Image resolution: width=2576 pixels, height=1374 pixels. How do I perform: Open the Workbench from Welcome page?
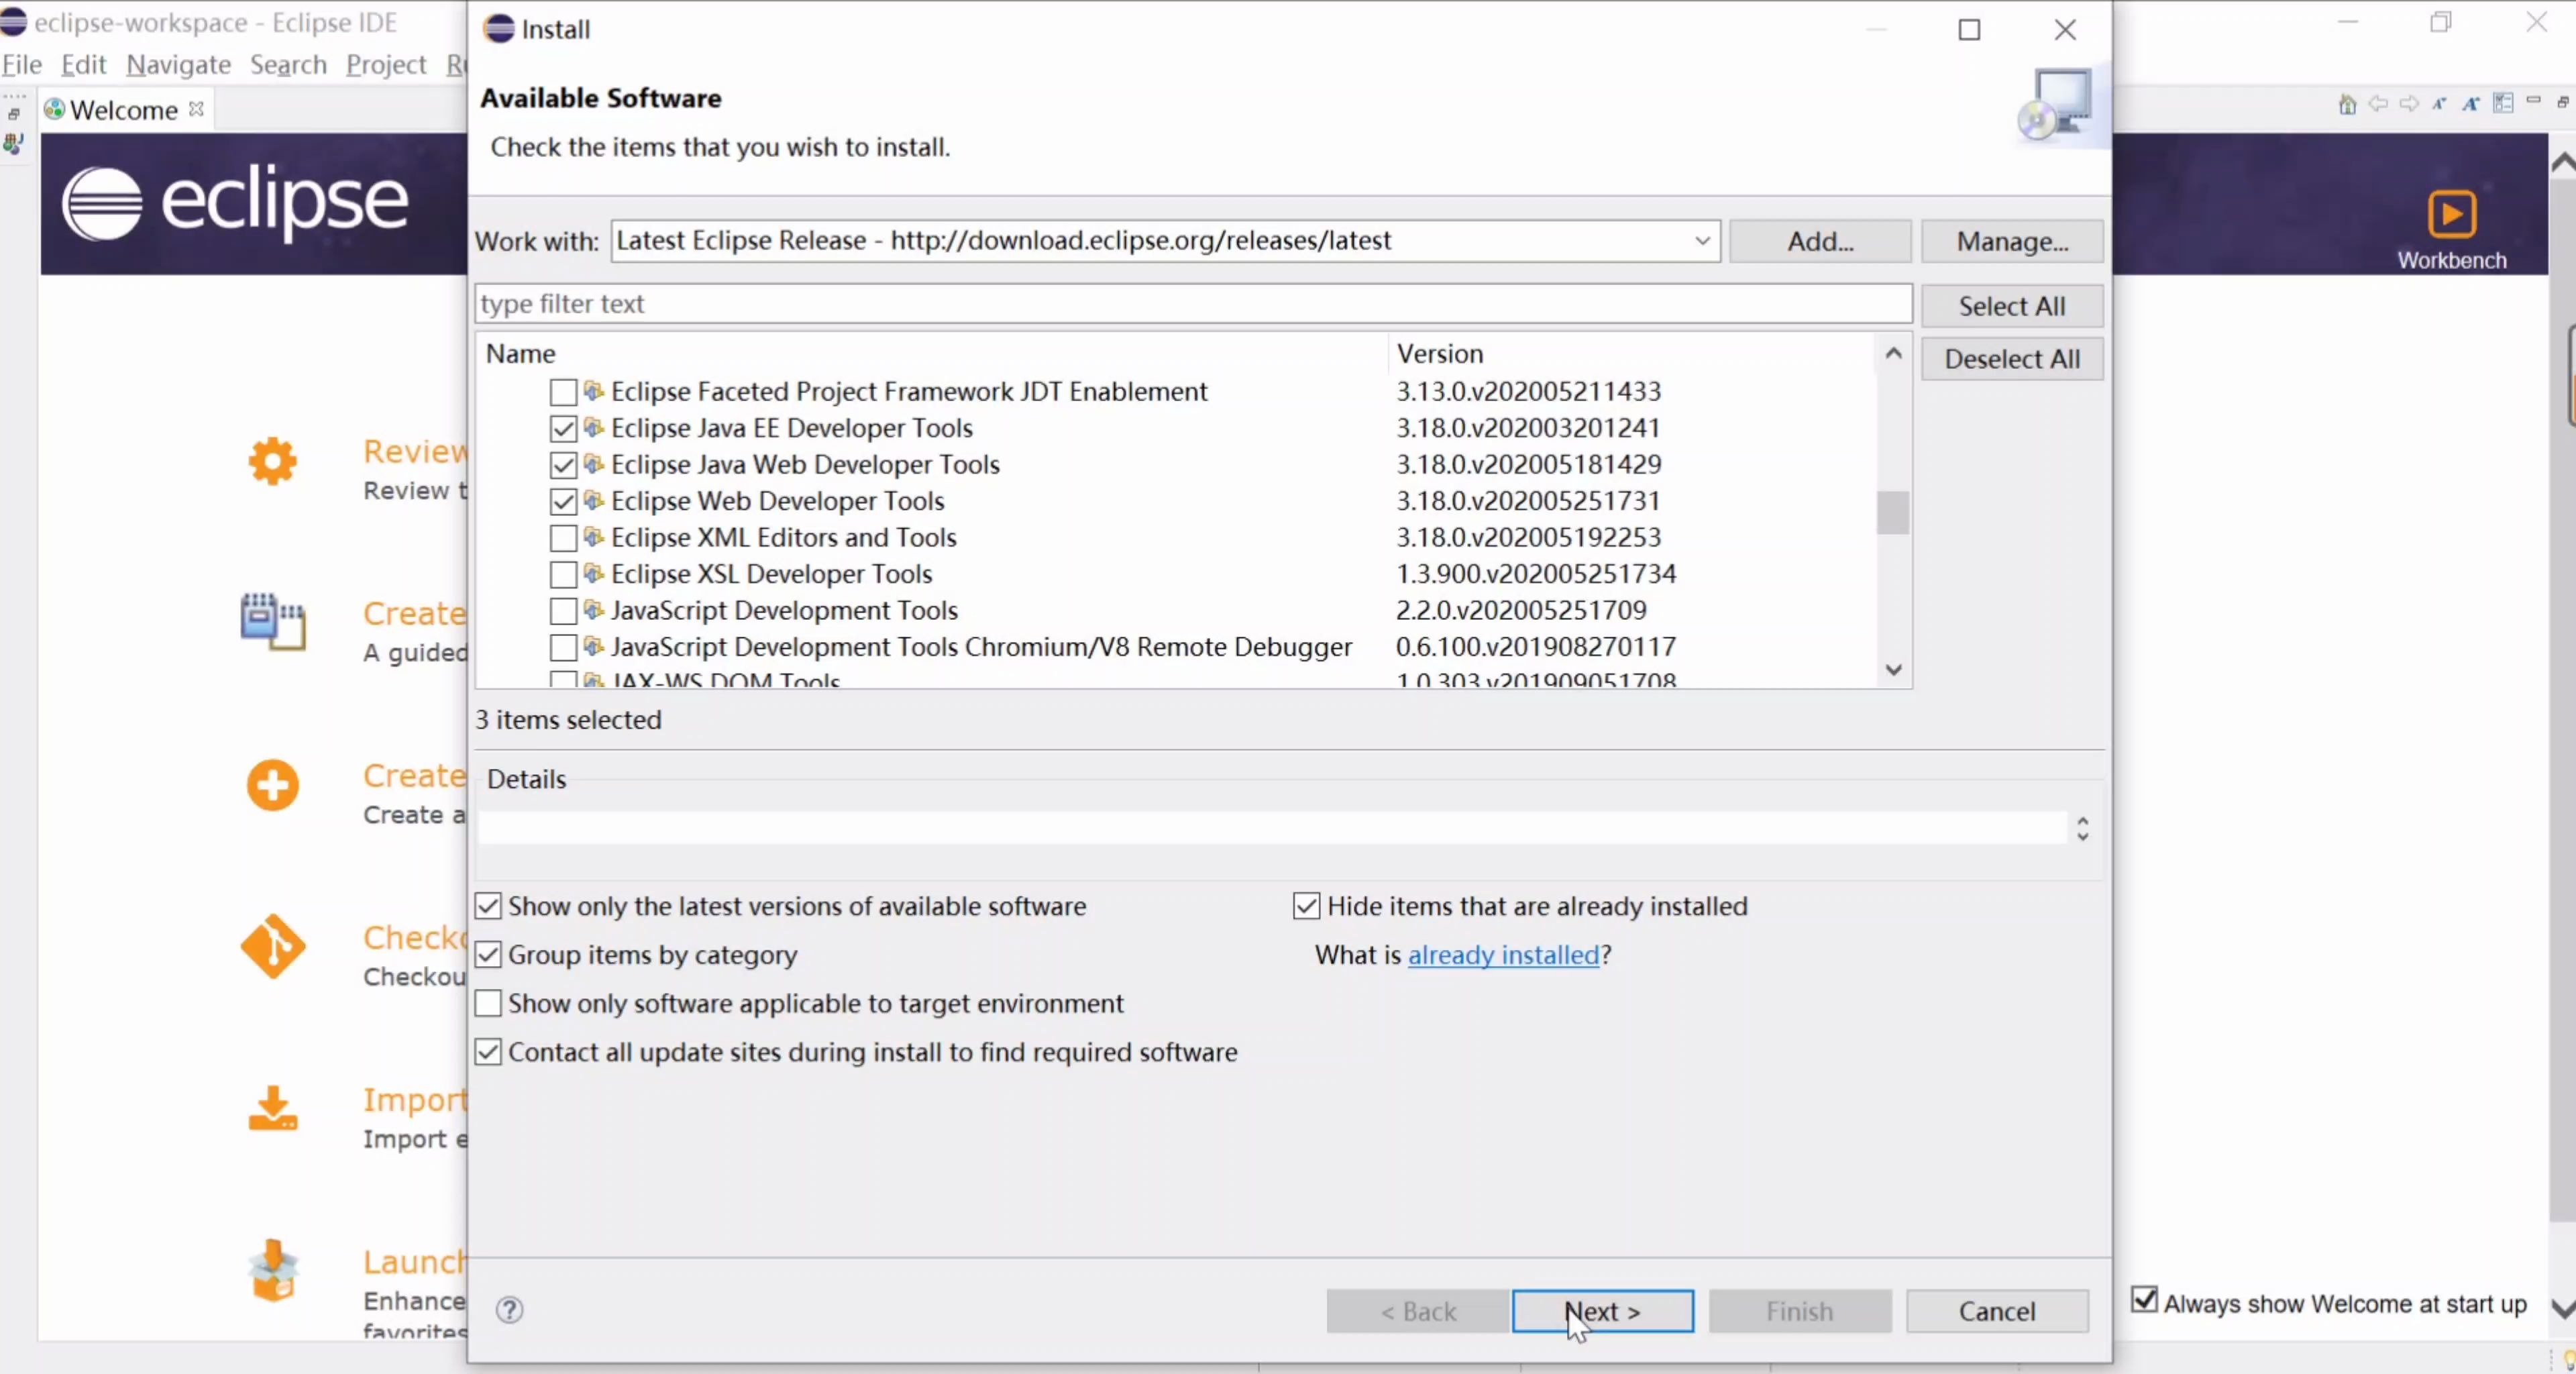[x=2452, y=229]
